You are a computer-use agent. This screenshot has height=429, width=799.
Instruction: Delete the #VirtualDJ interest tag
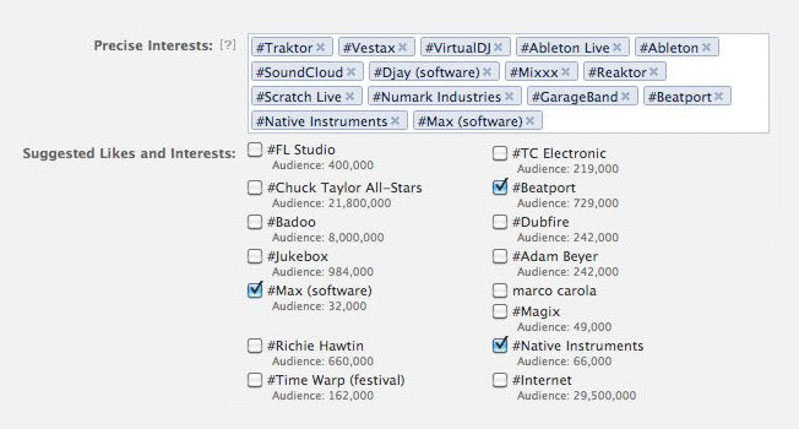point(498,47)
